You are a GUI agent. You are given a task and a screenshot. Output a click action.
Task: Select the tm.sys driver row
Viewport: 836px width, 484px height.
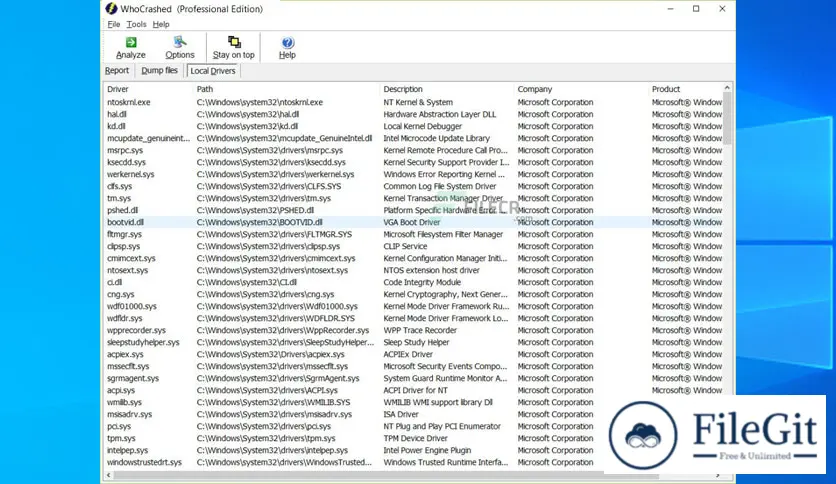413,198
